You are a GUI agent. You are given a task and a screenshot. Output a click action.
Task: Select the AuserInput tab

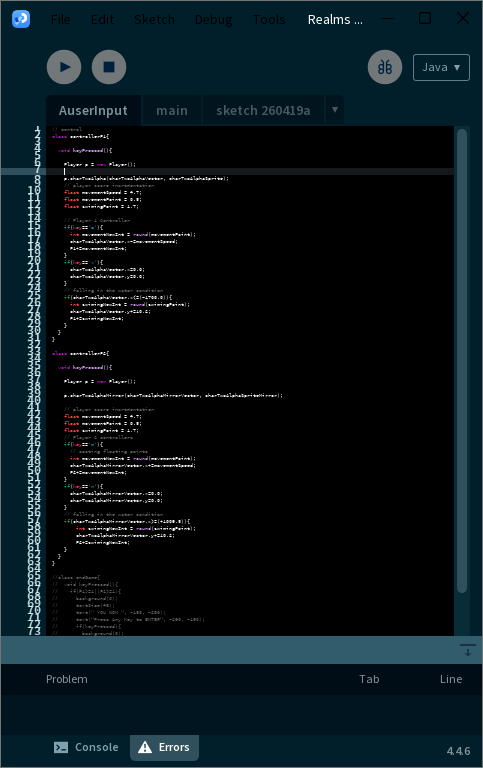tap(93, 111)
